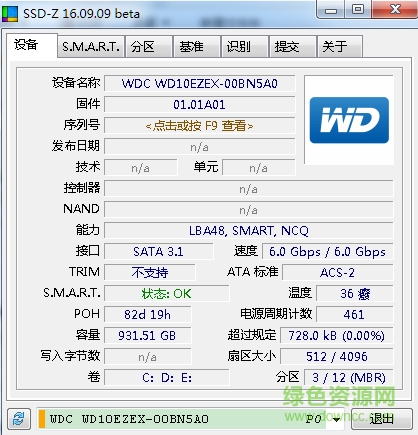Screen dimensions: 418x435
Task: Click the release date n/a field
Action: tap(200, 147)
